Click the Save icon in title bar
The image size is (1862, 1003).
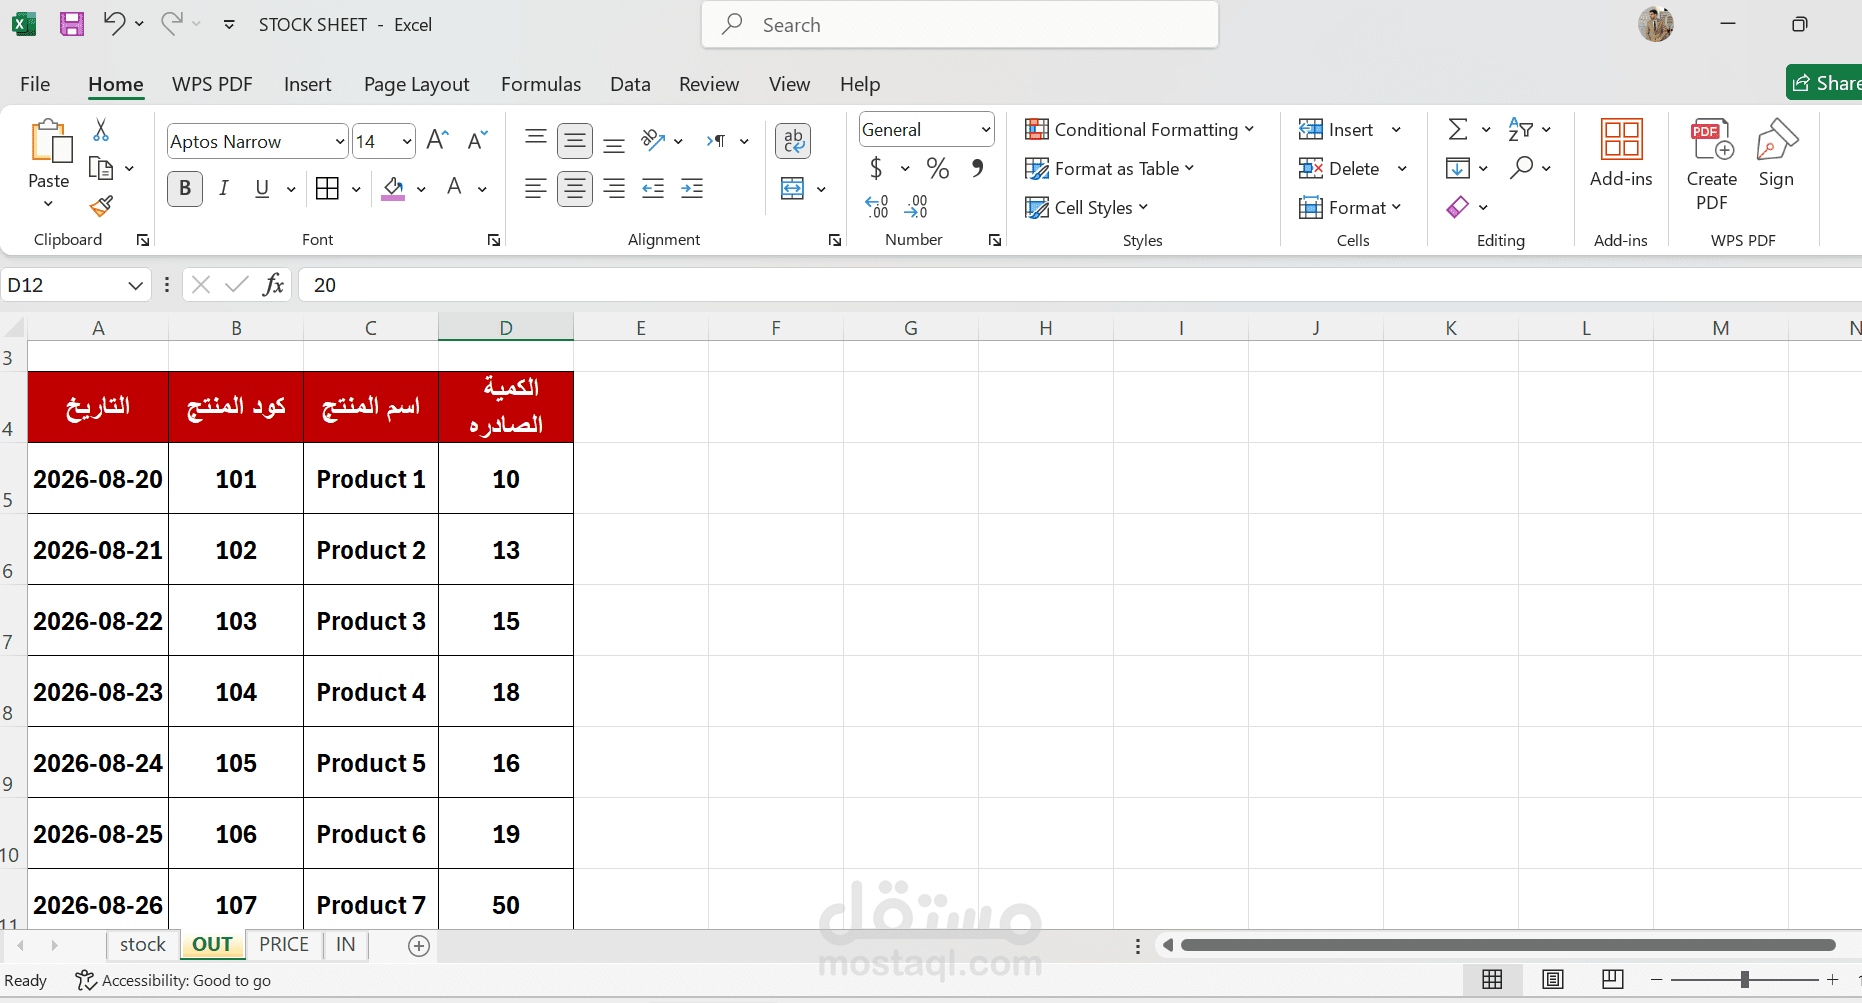[72, 24]
